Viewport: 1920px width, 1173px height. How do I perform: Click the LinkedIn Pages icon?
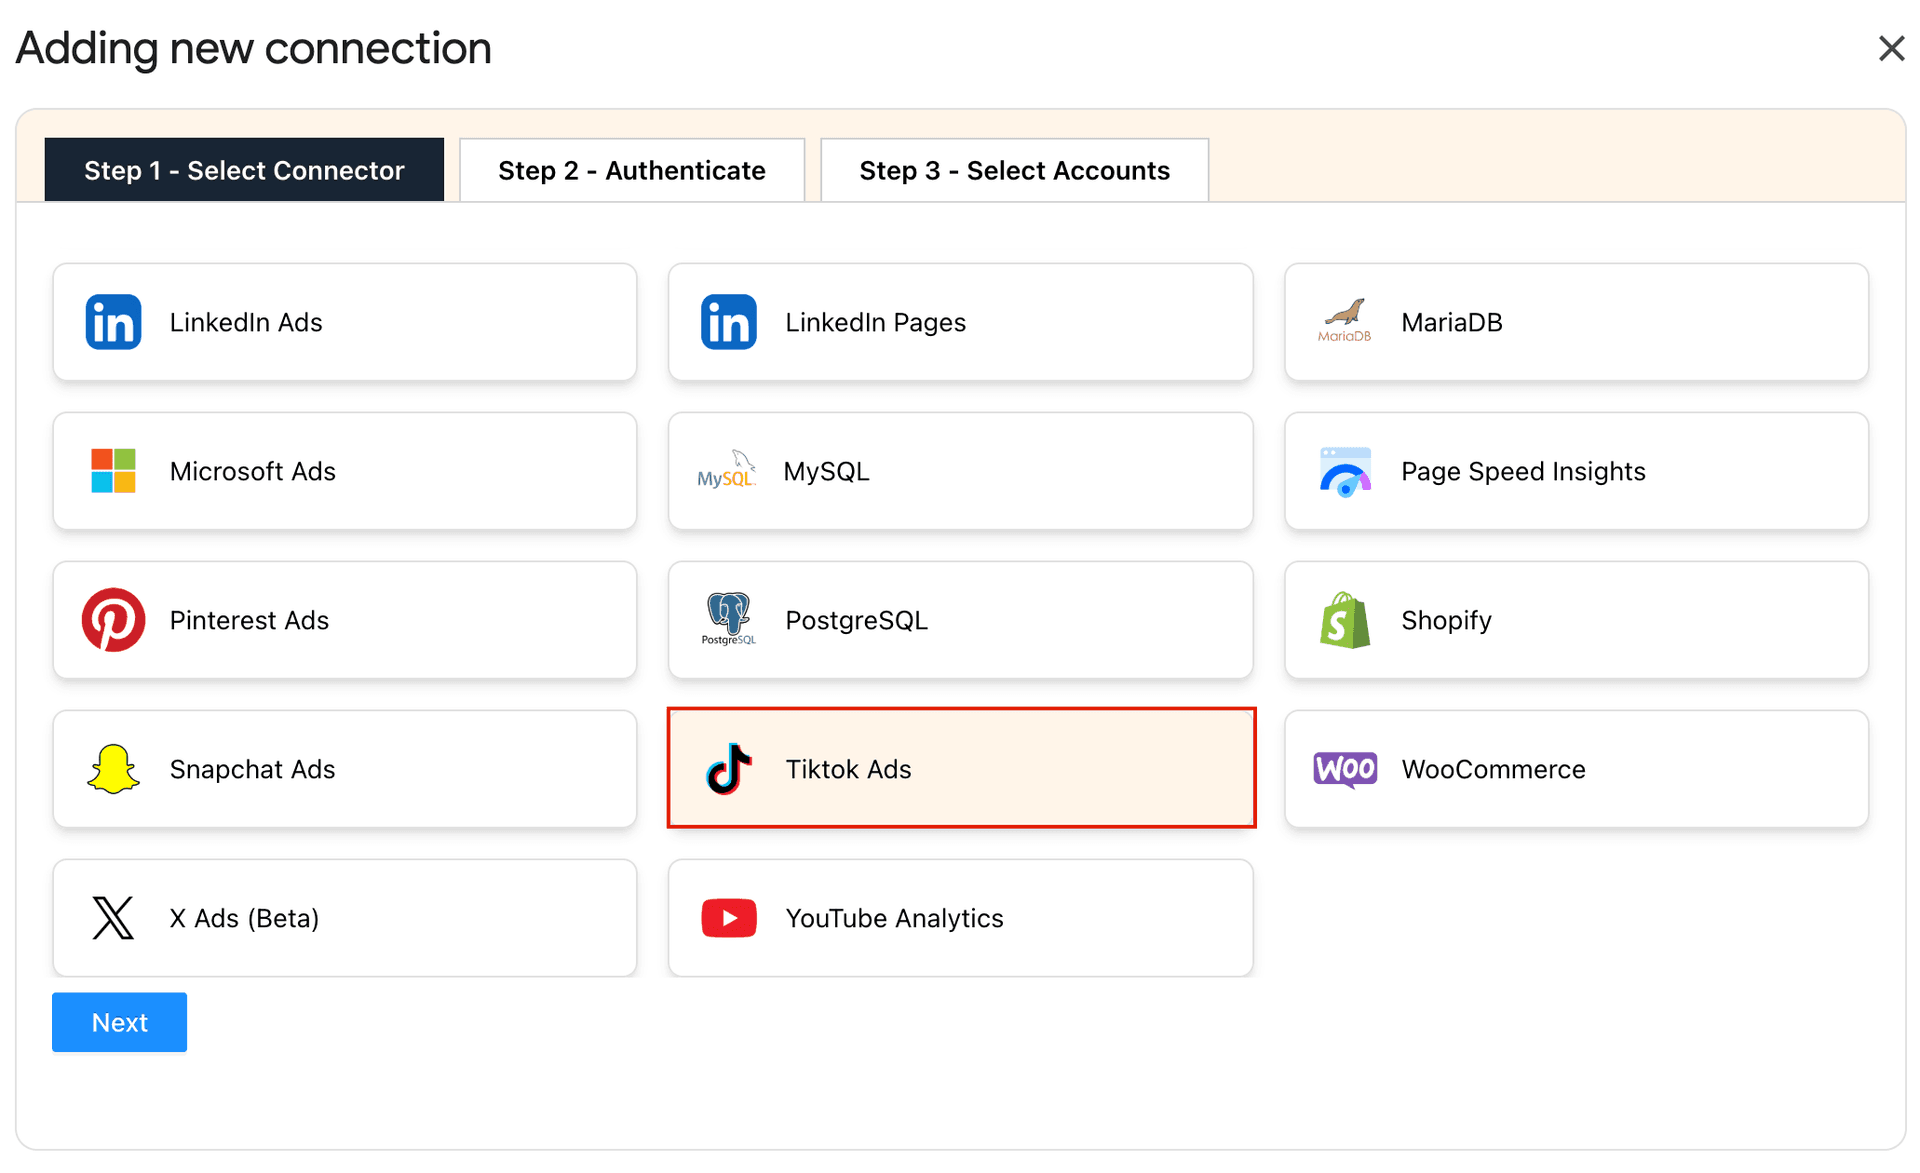[729, 322]
